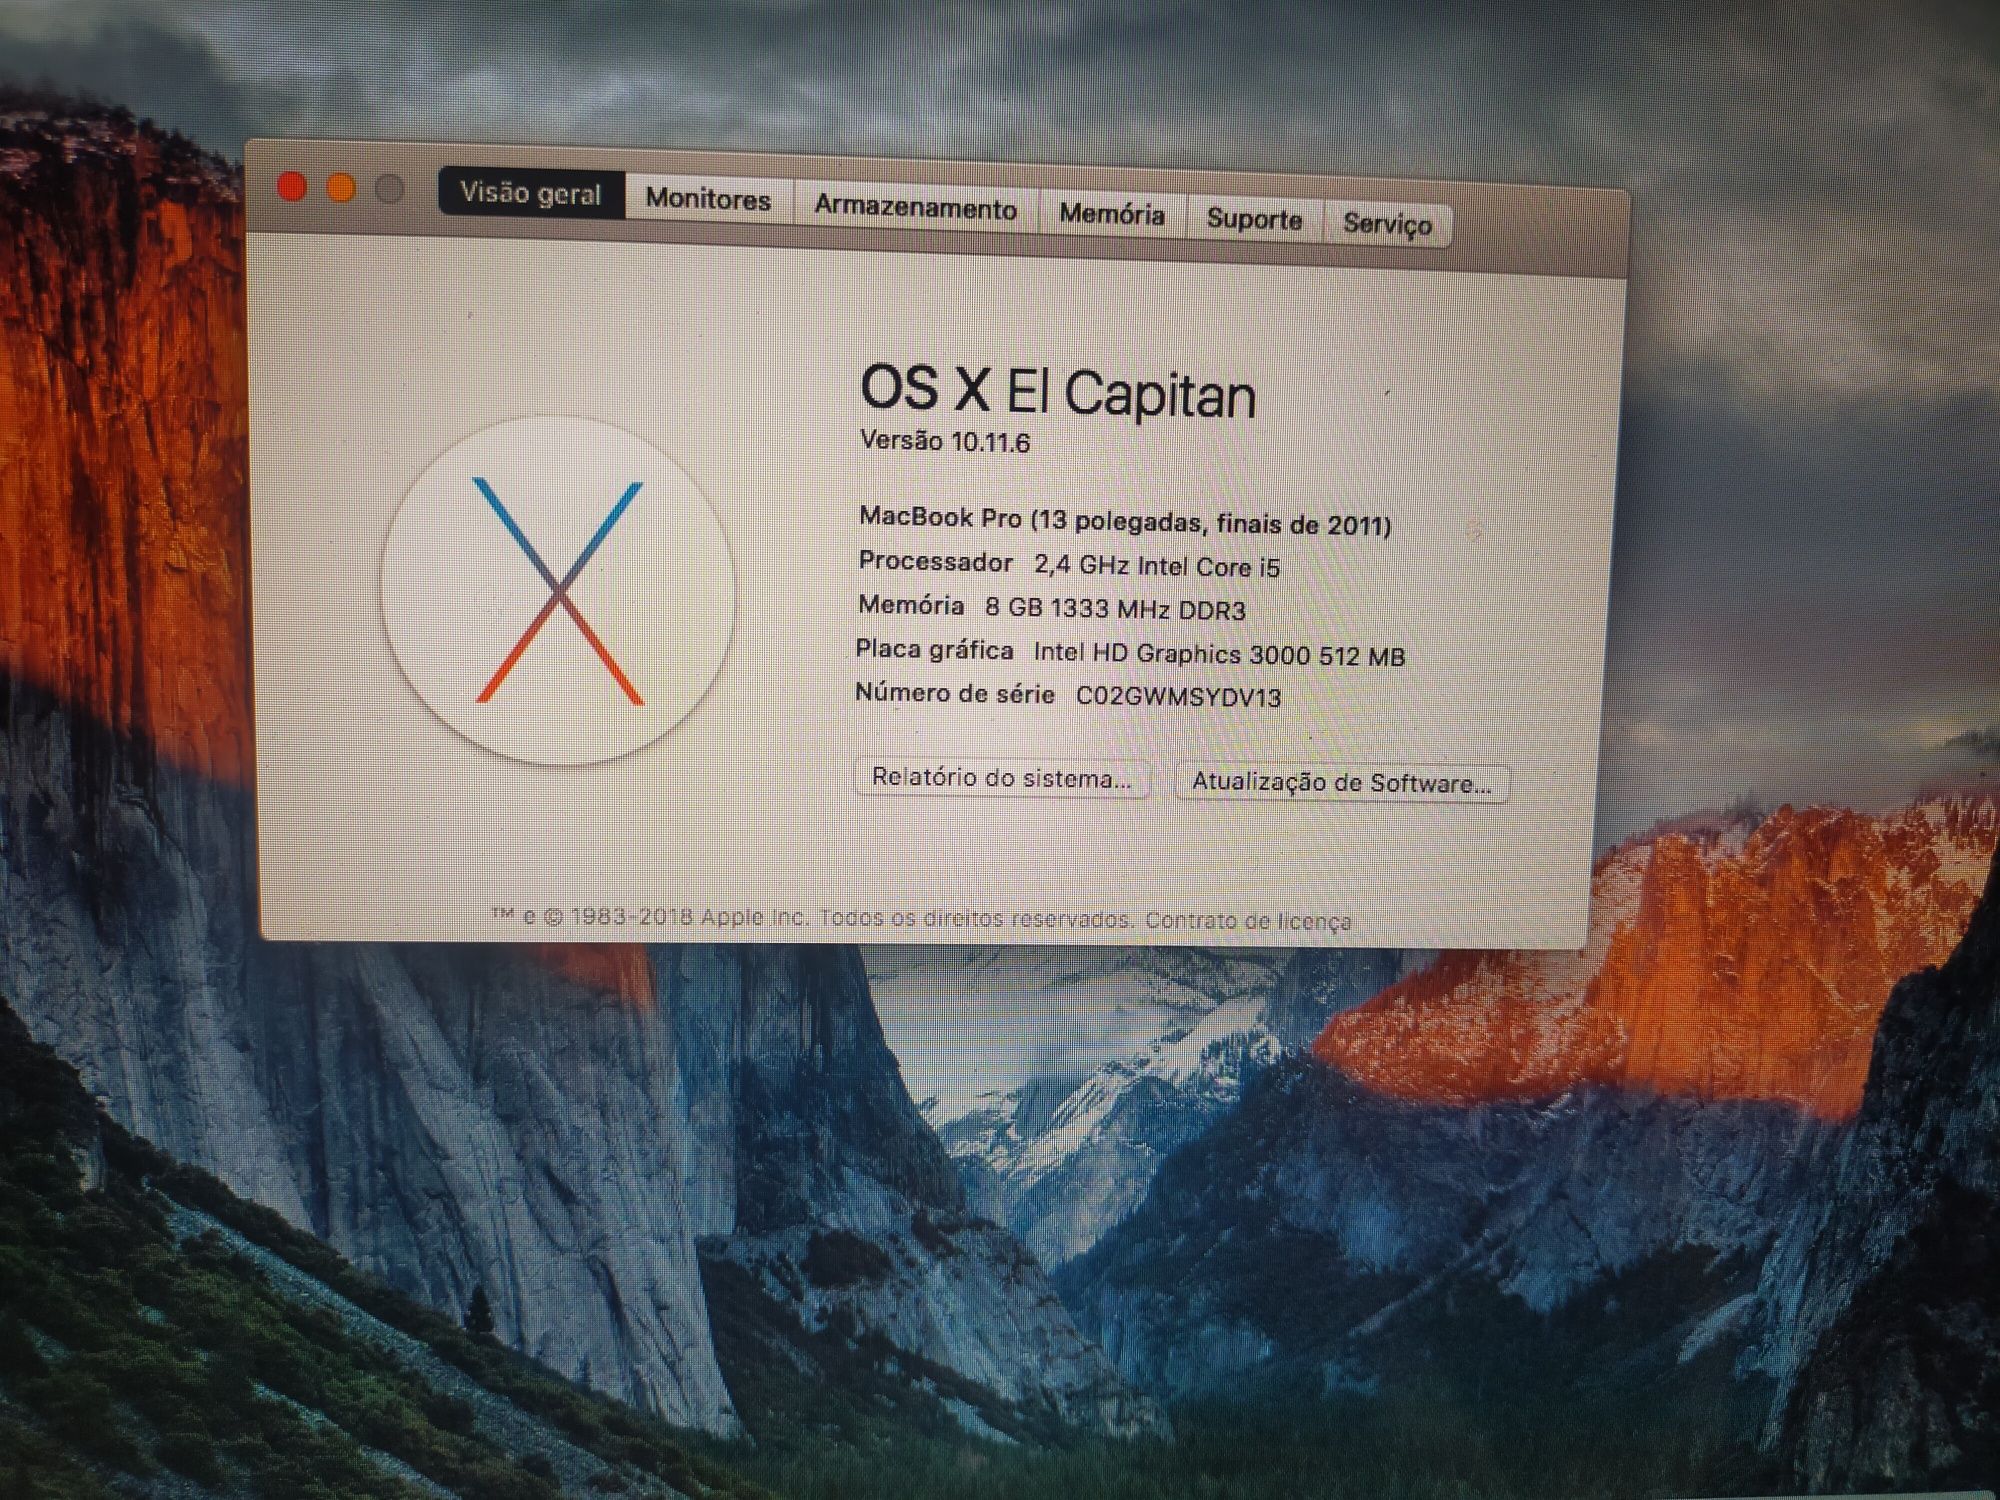
Task: Open the Memória tab
Action: 1112,214
